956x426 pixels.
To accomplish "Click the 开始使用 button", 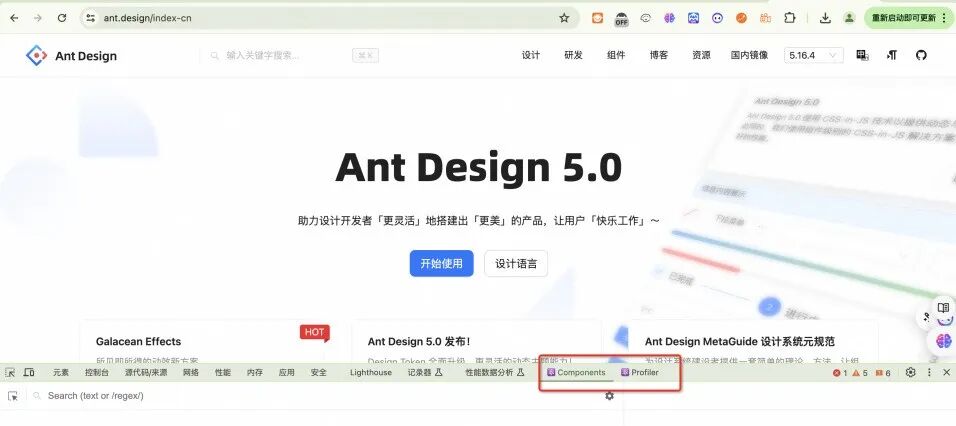I will 441,263.
